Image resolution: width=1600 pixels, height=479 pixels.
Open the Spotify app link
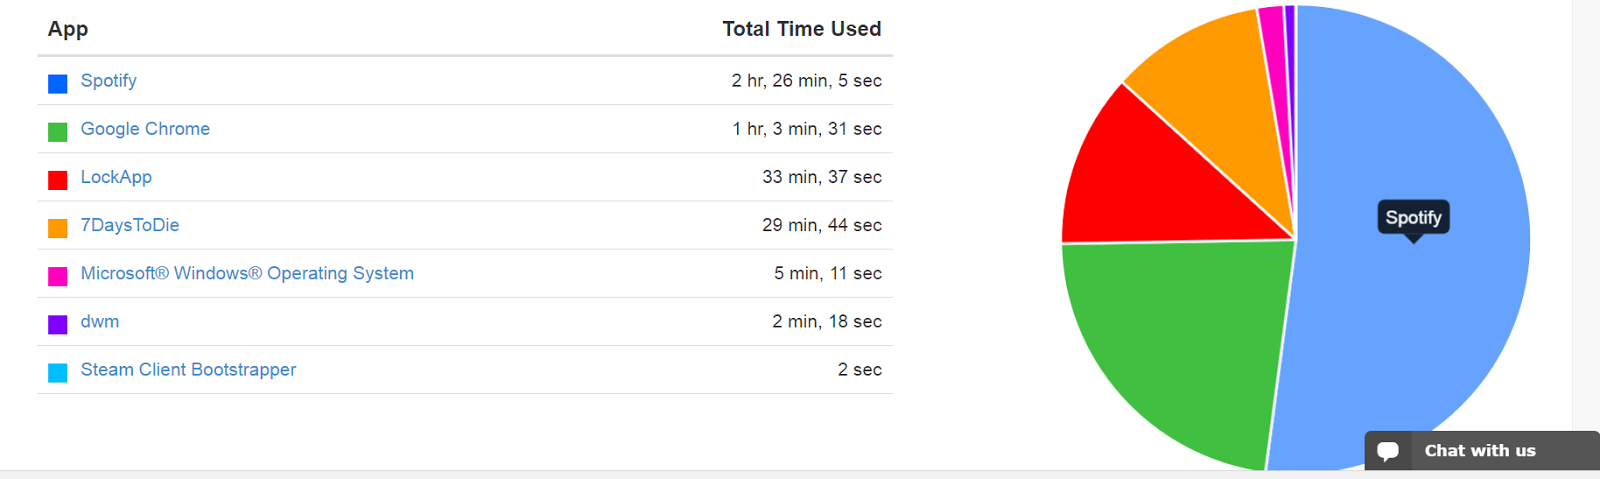point(108,81)
